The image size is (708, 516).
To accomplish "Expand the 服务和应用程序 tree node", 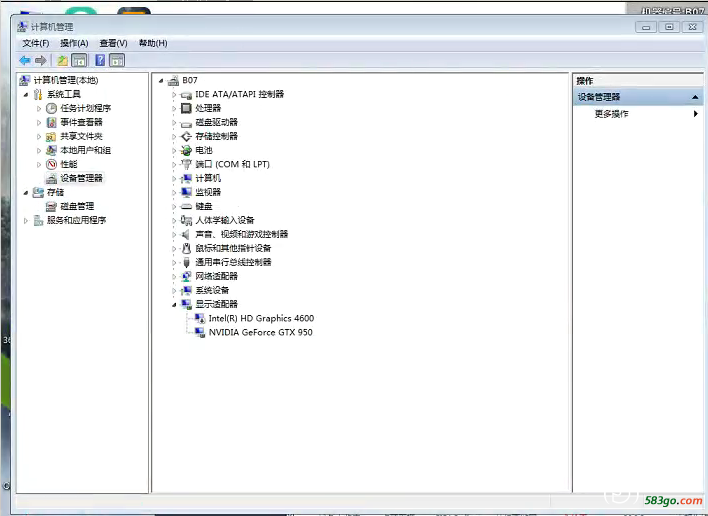I will (x=26, y=220).
